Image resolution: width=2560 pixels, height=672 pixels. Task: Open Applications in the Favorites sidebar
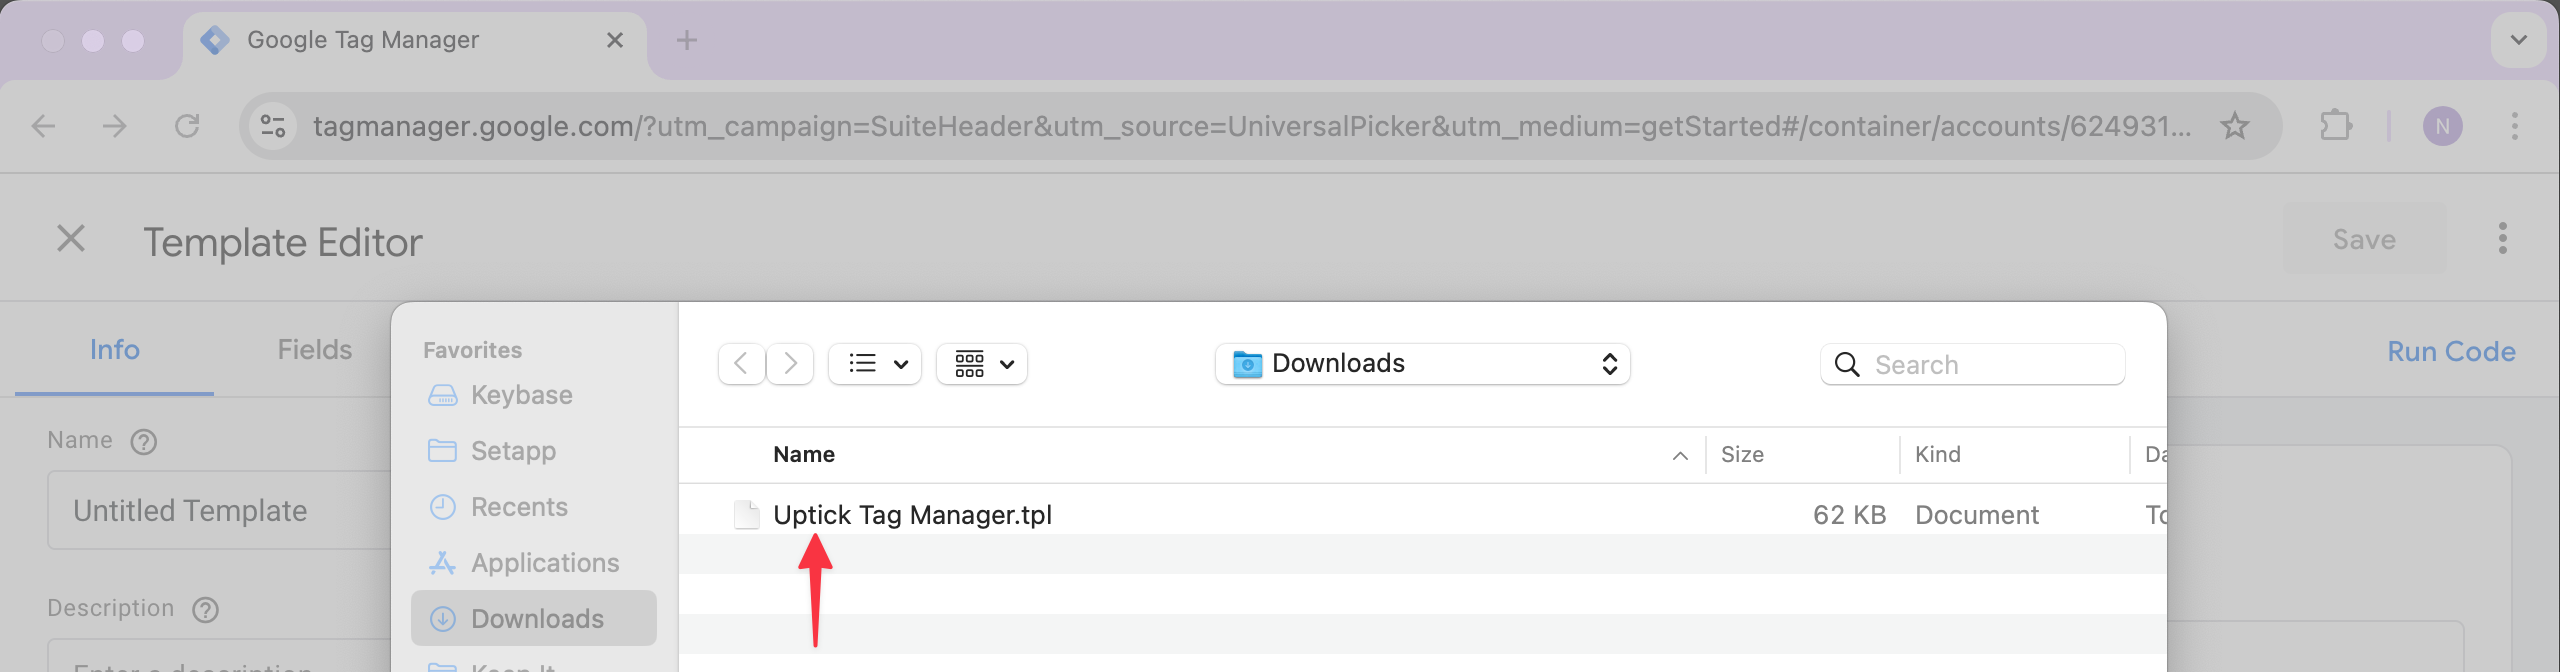tap(544, 563)
